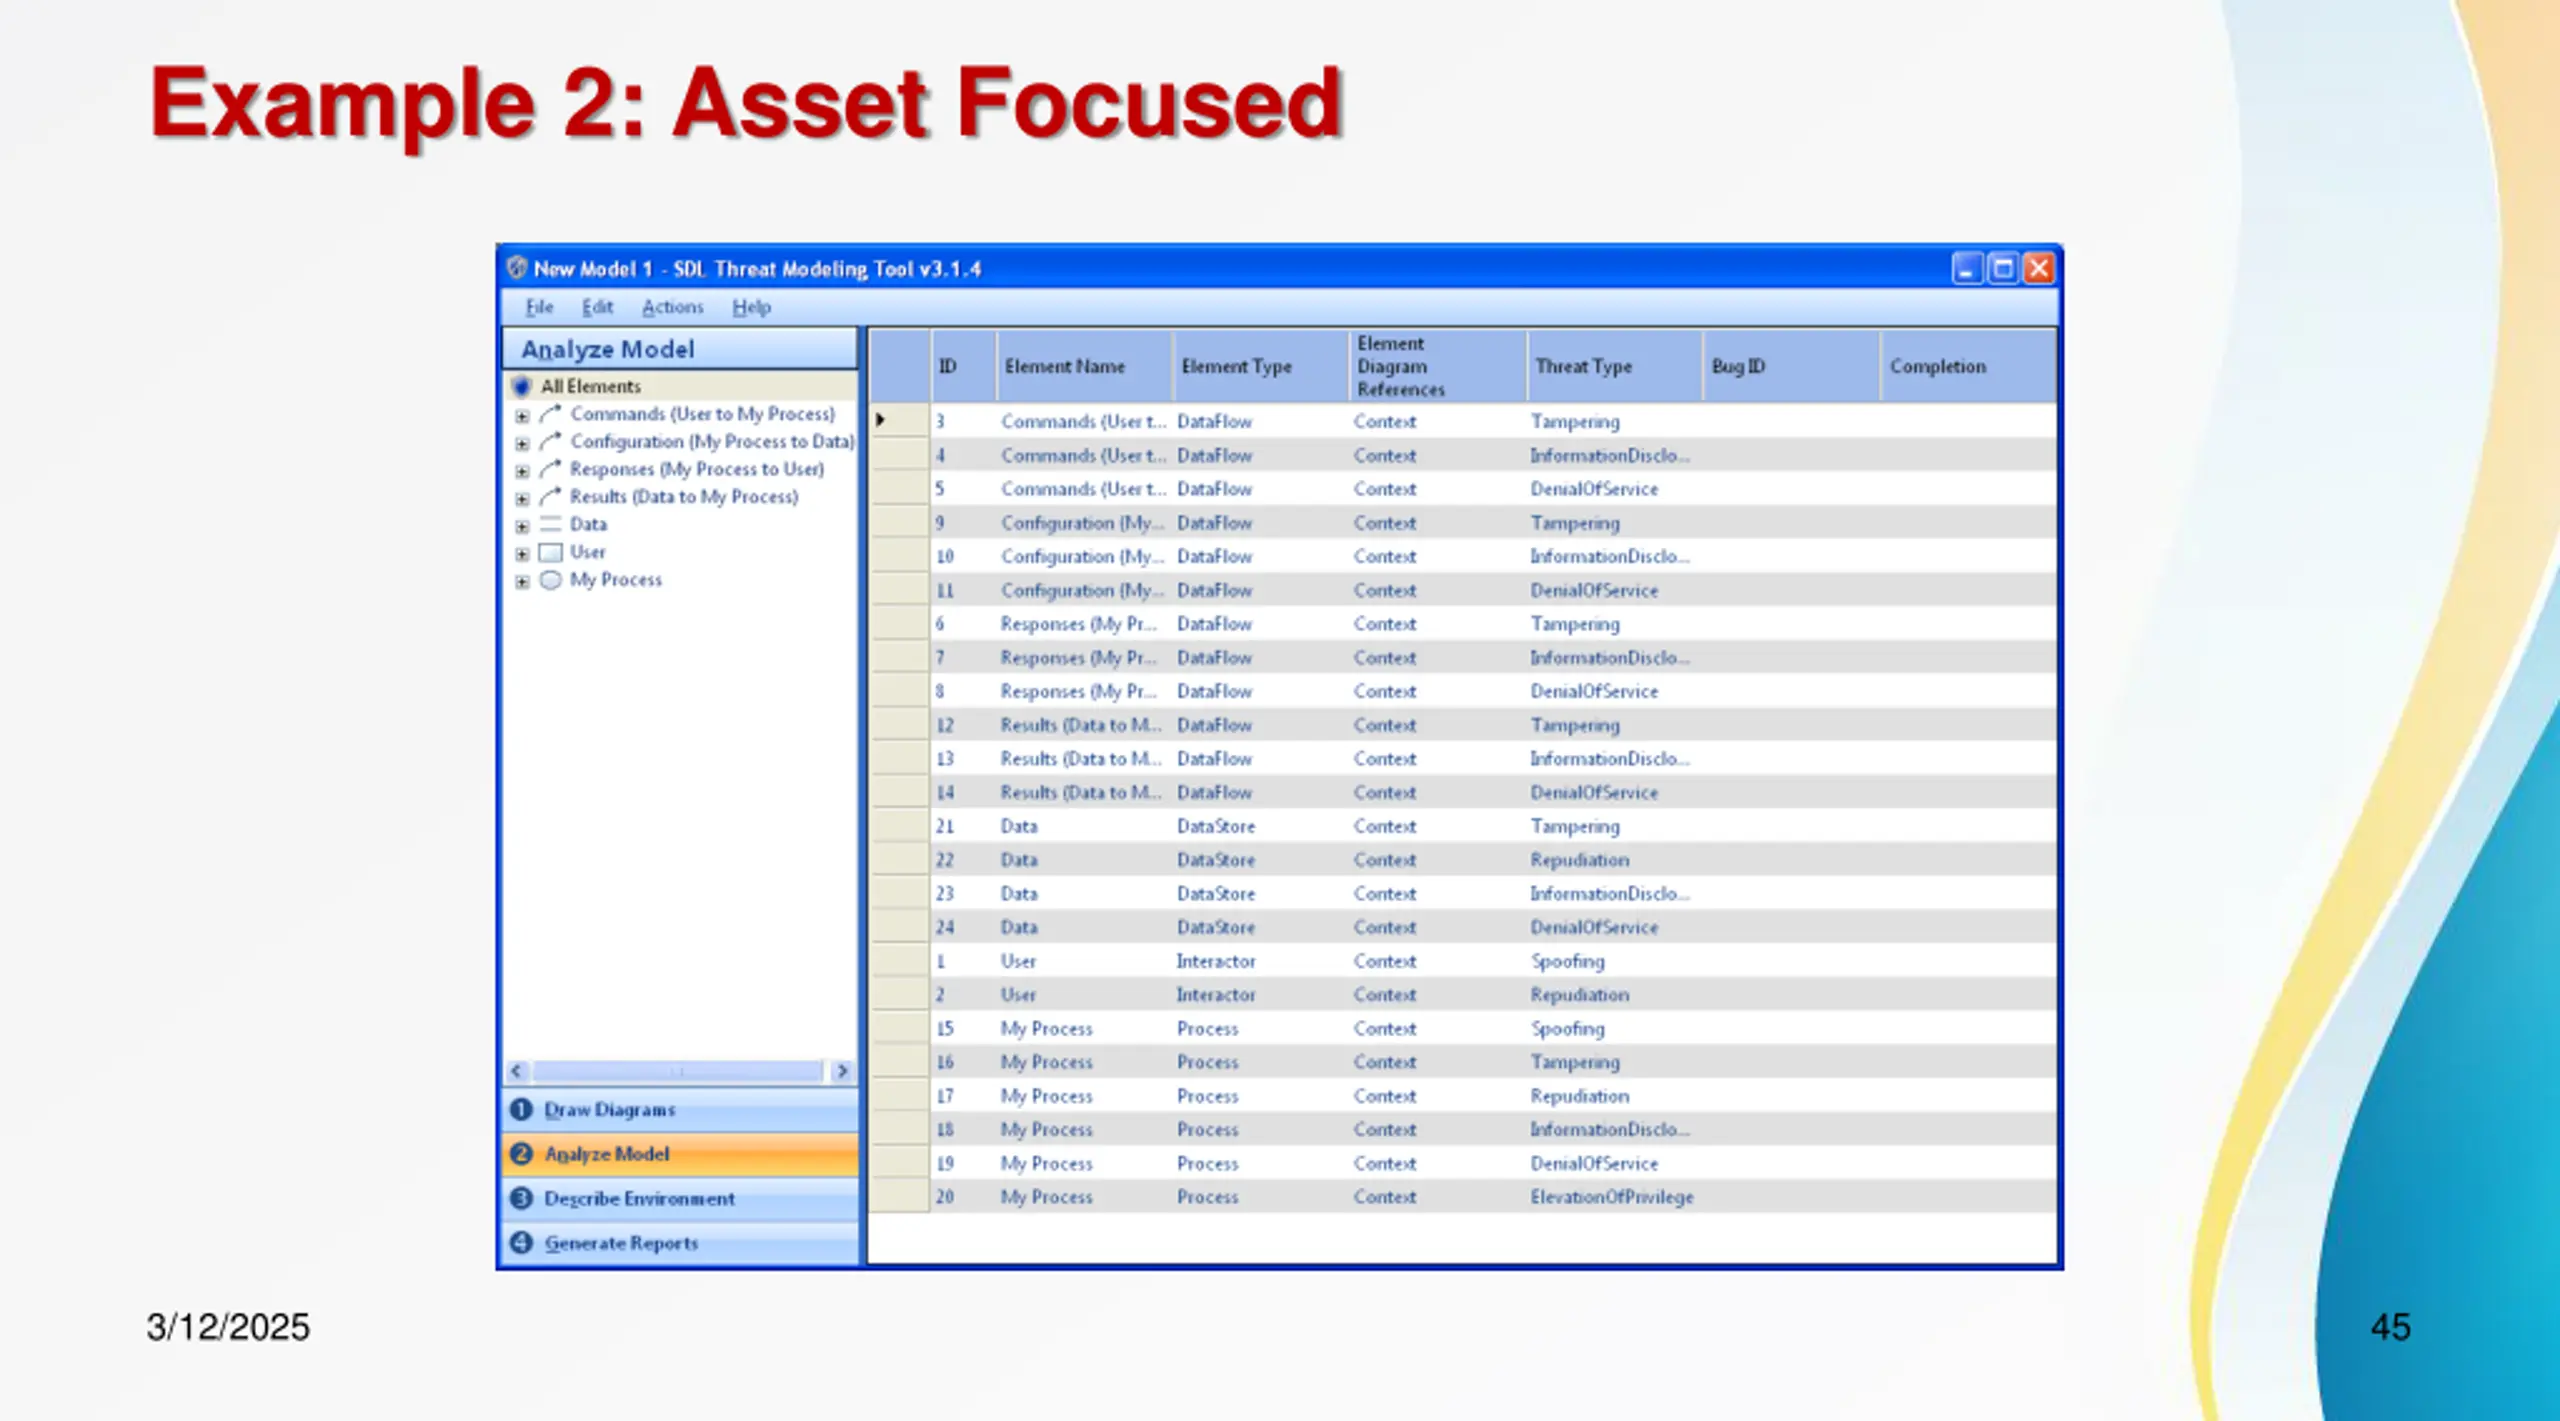Image resolution: width=2560 pixels, height=1421 pixels.
Task: Switch to Draw Diagrams step
Action: (x=680, y=1110)
